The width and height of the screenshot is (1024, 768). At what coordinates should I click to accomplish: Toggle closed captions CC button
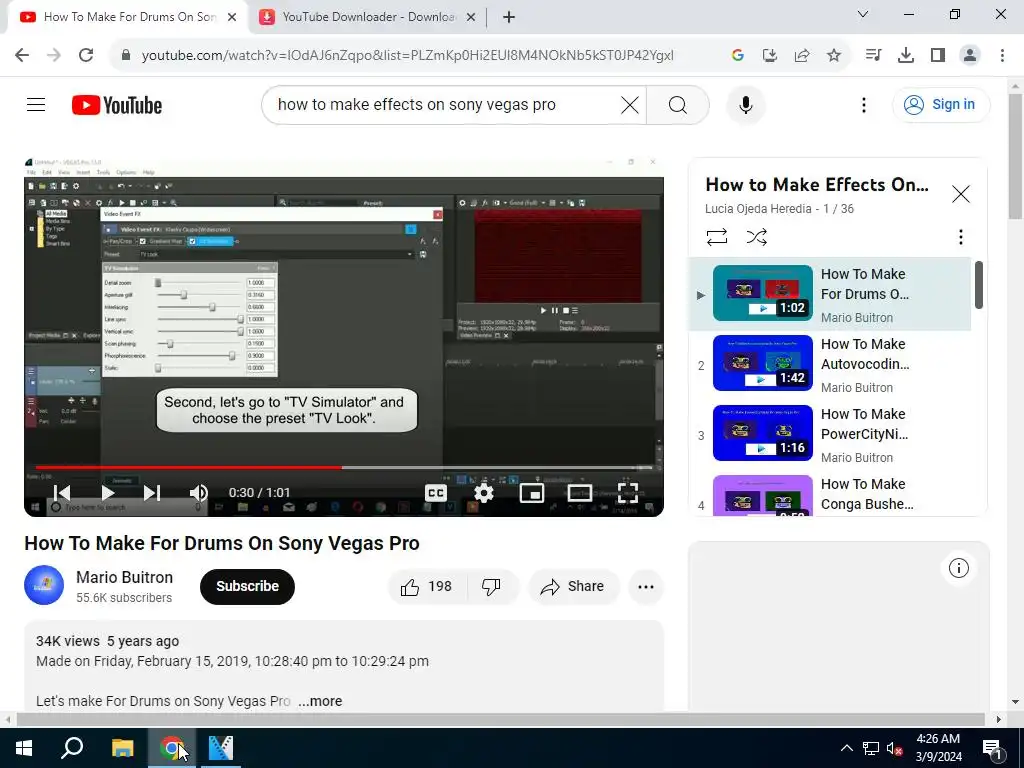click(436, 492)
